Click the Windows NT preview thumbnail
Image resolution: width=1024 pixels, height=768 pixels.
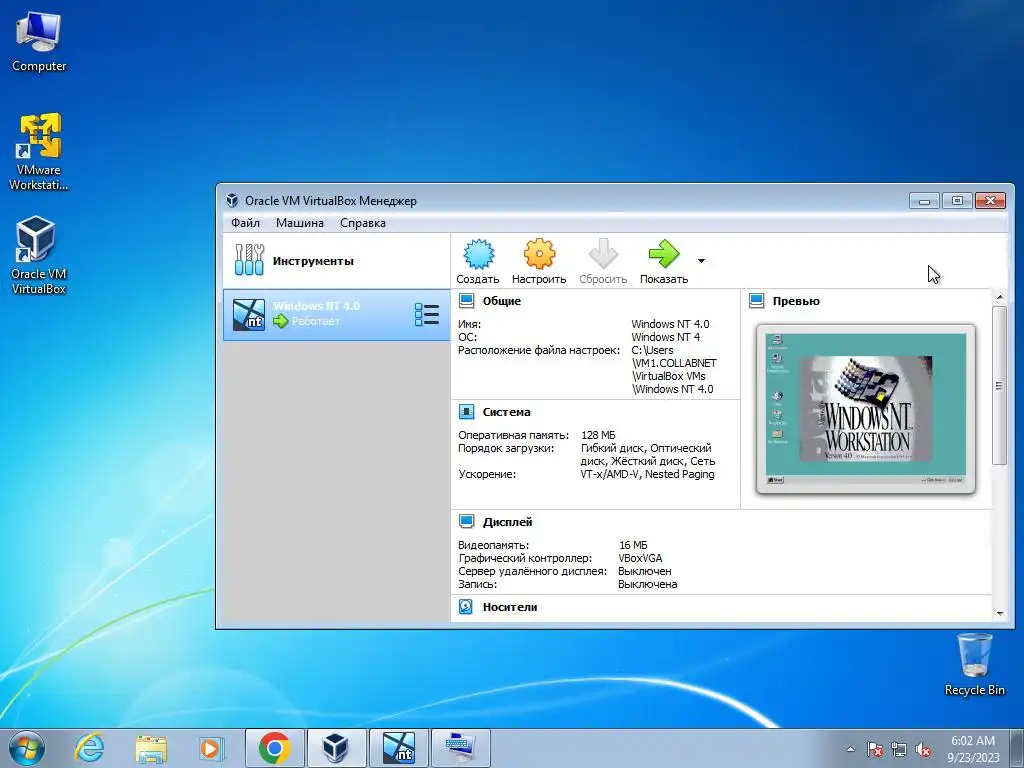pos(866,409)
